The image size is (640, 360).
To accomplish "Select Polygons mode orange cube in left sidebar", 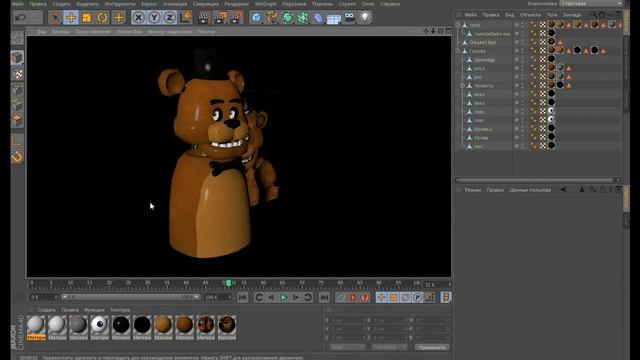I will (17, 120).
